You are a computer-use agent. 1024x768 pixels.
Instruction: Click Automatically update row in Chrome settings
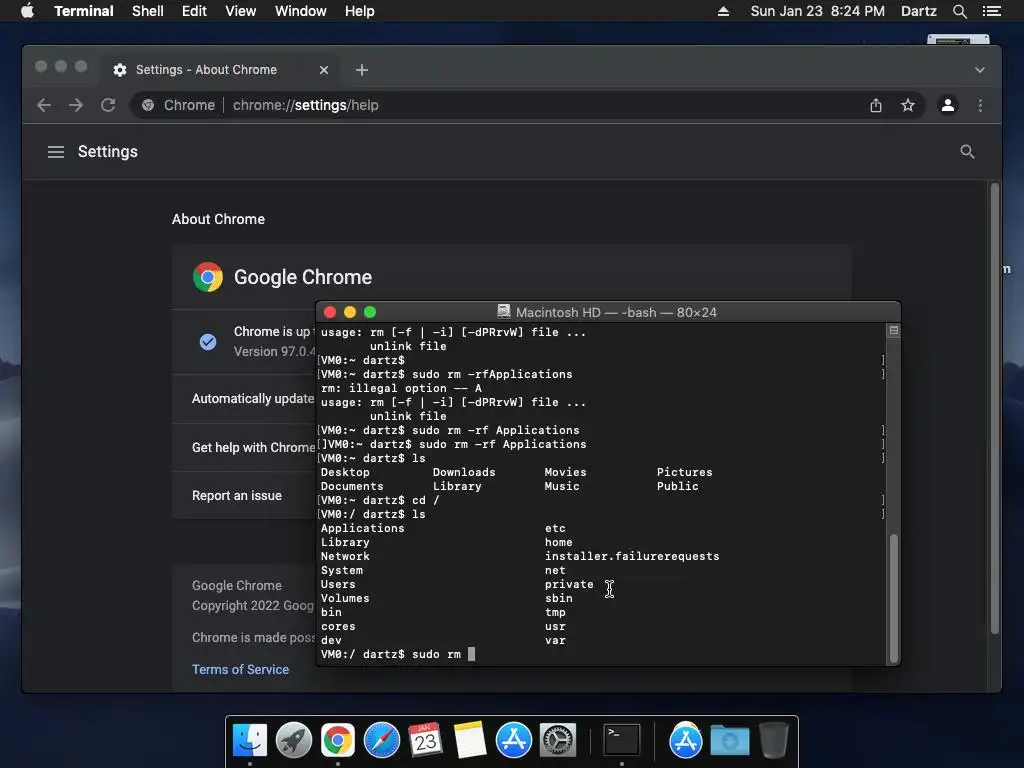253,398
